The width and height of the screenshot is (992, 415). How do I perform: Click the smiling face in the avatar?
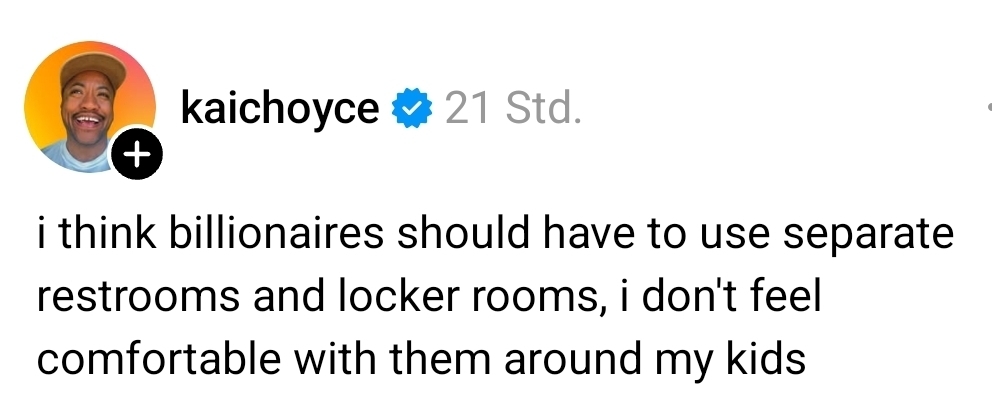[84, 105]
